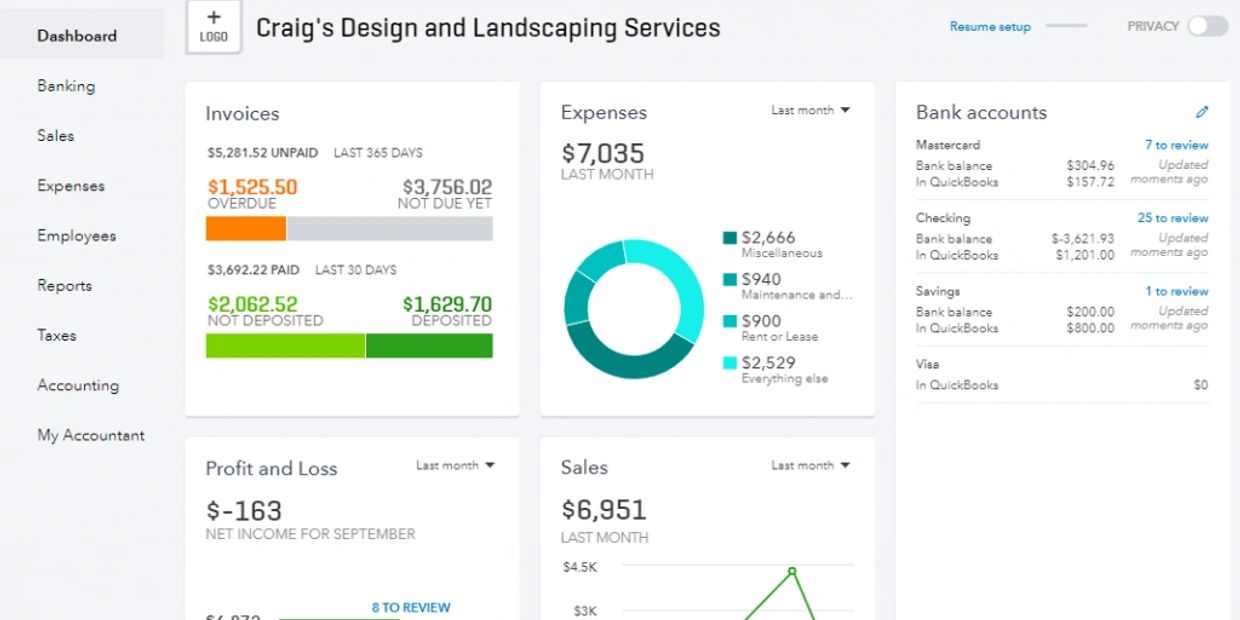Click Savings 1 to review link
Viewport: 1240px width, 620px height.
[x=1176, y=291]
